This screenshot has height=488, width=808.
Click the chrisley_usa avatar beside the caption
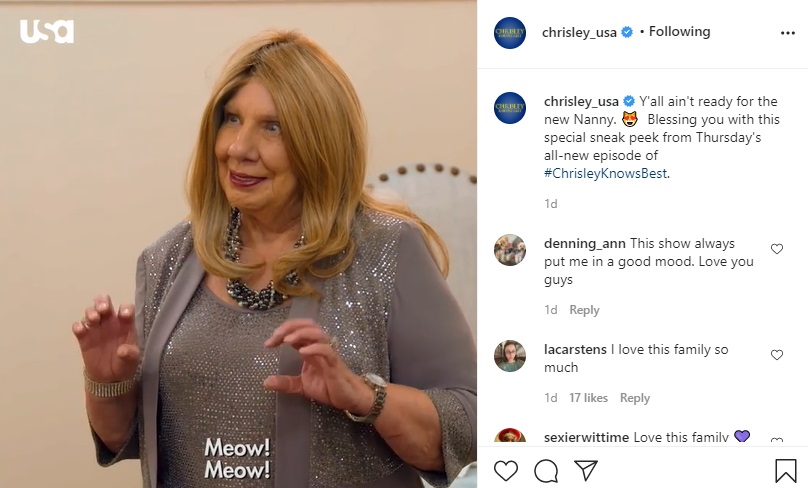click(510, 108)
